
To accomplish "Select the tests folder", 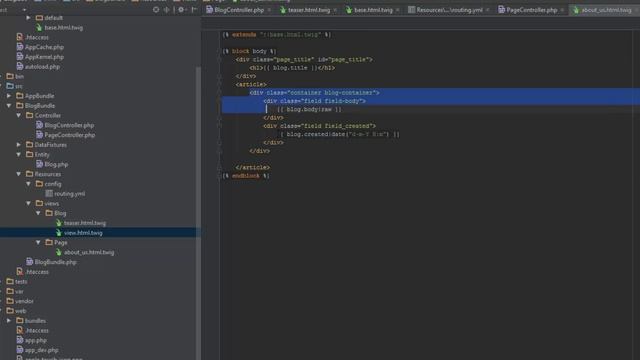I will pos(21,282).
